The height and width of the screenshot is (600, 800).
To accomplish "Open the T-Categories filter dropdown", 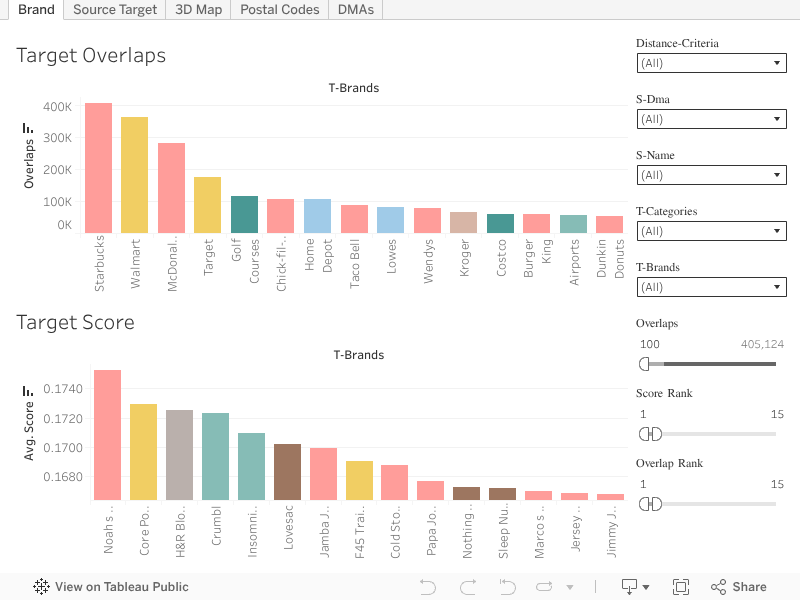I will [x=711, y=231].
